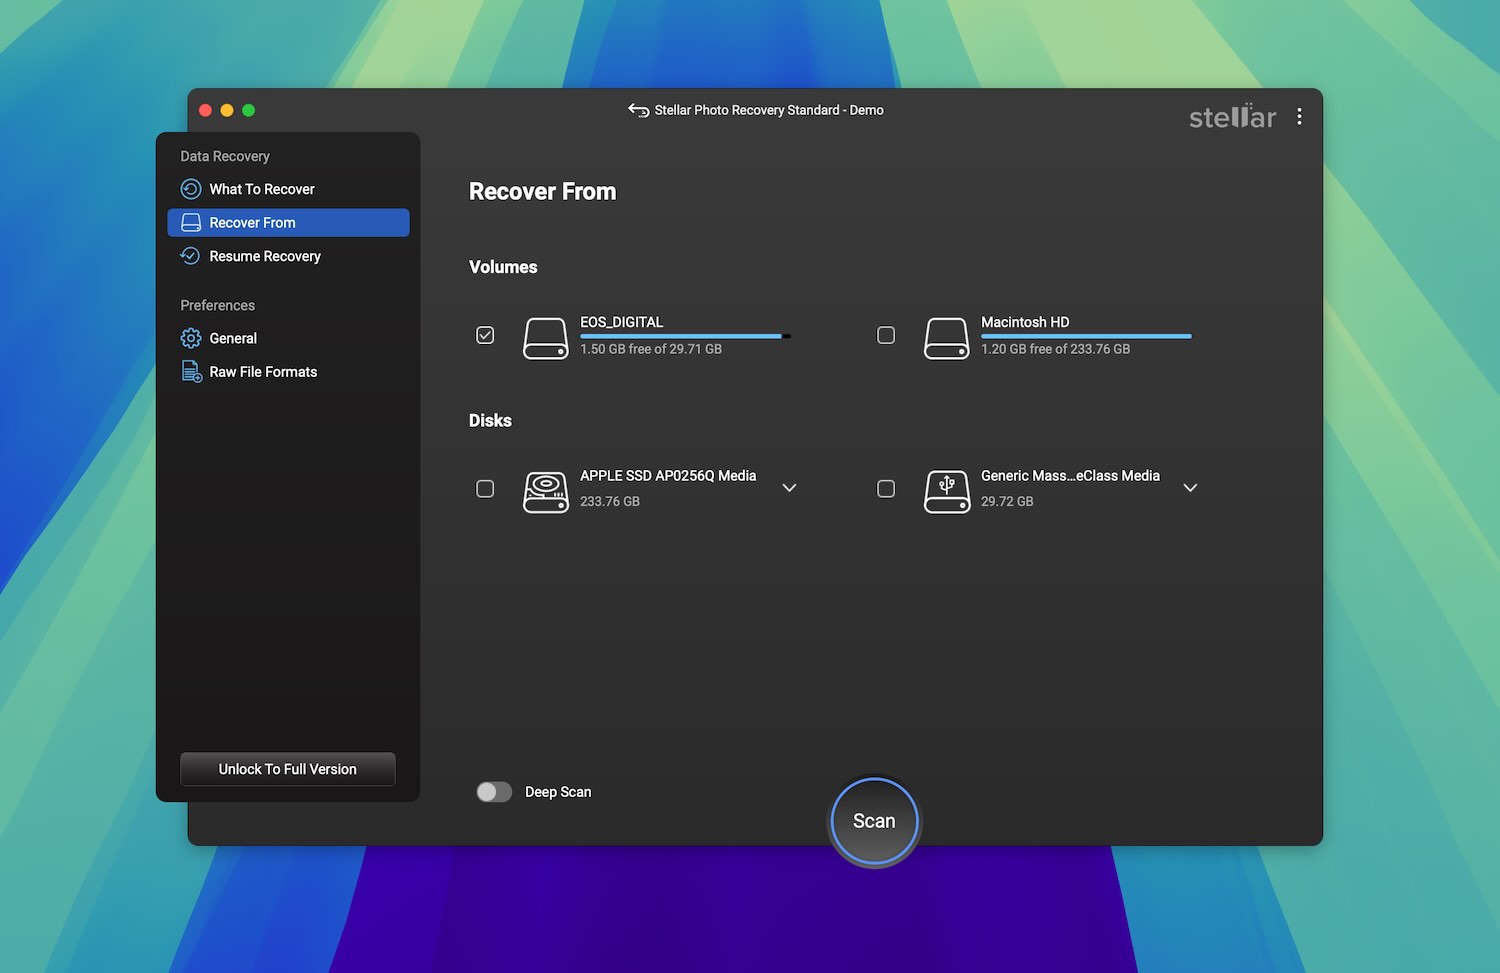Enable the Deep Scan toggle
The image size is (1500, 973).
(494, 792)
